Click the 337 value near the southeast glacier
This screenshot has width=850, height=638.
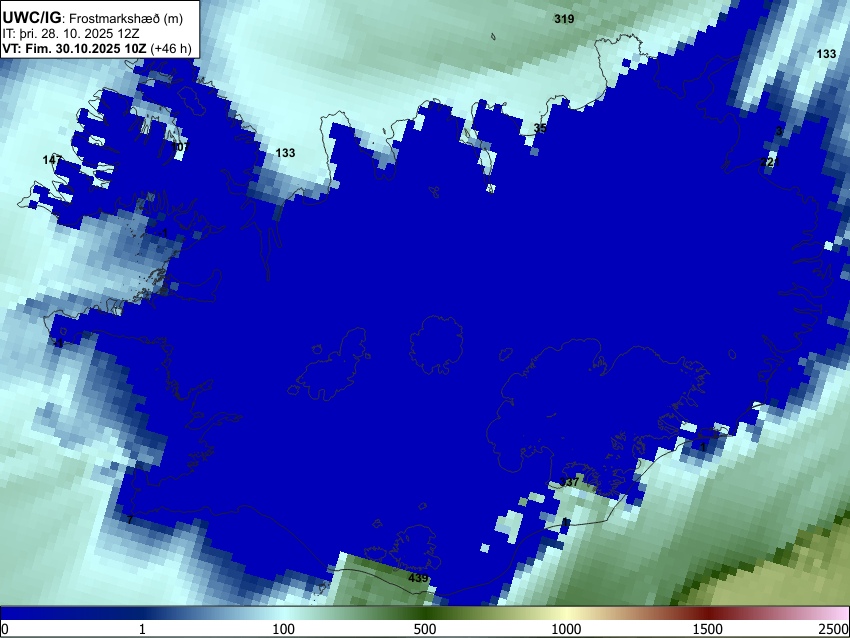570,482
